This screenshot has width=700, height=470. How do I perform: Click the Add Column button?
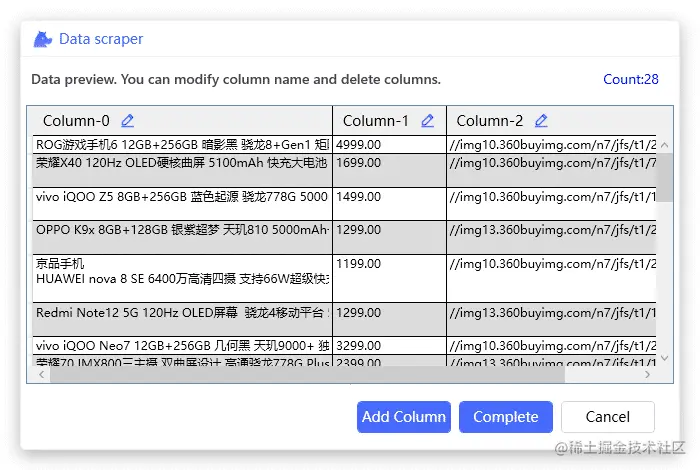(x=404, y=417)
